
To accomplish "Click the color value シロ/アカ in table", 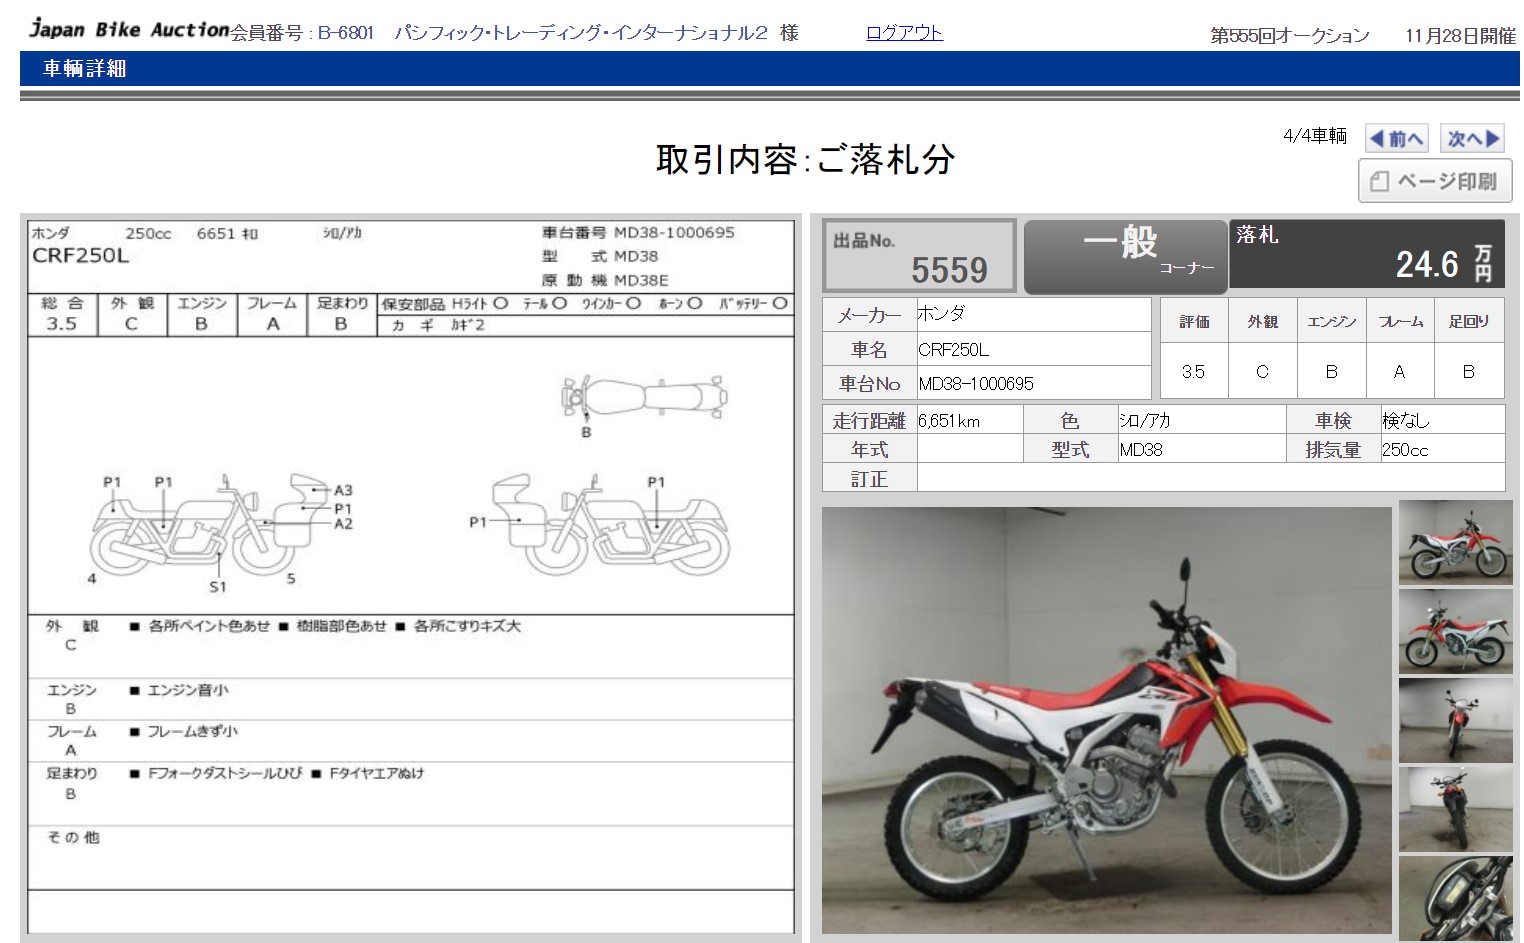I will coord(1145,421).
